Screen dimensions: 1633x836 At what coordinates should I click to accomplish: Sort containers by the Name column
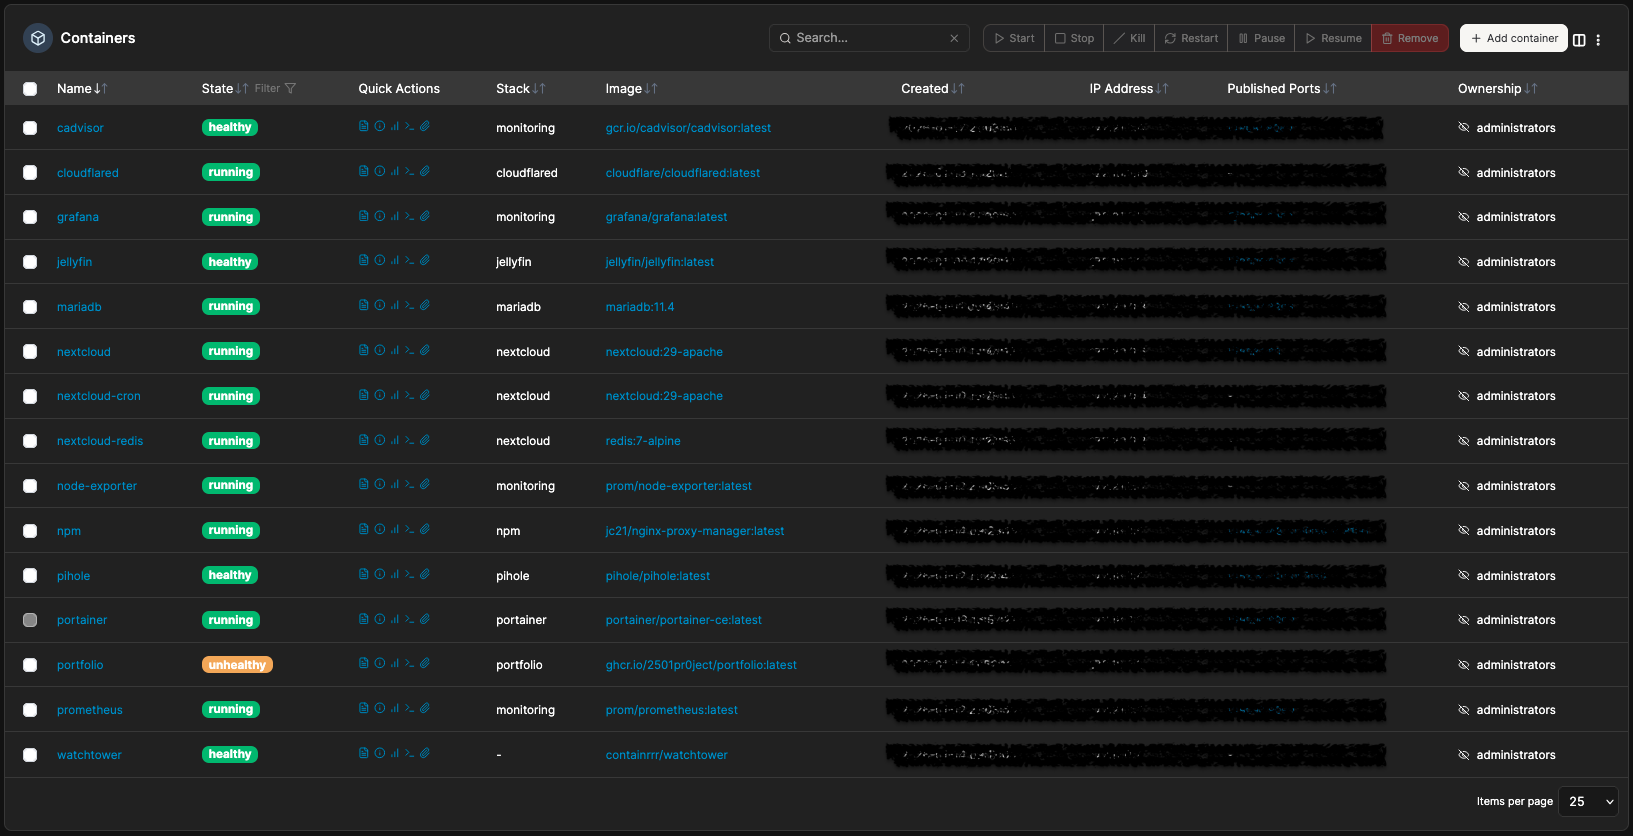click(82, 88)
